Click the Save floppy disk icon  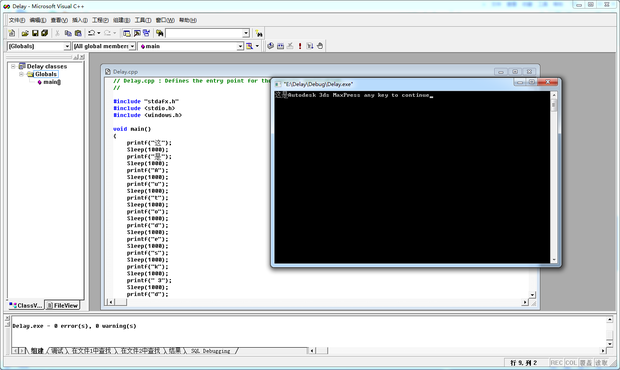(x=35, y=33)
